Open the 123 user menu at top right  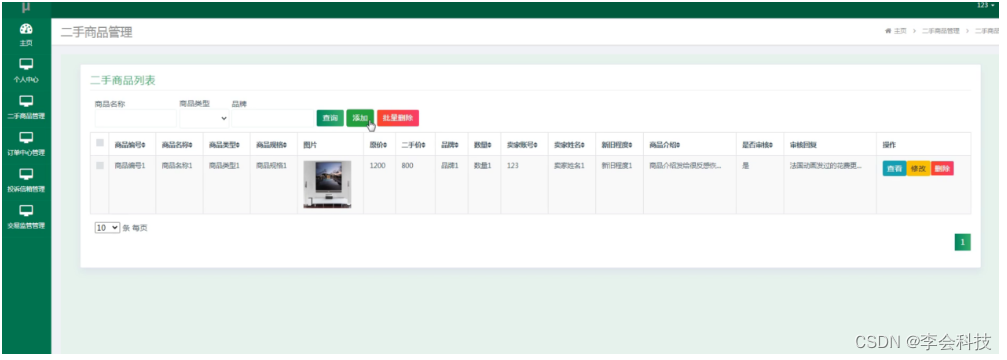(x=986, y=5)
